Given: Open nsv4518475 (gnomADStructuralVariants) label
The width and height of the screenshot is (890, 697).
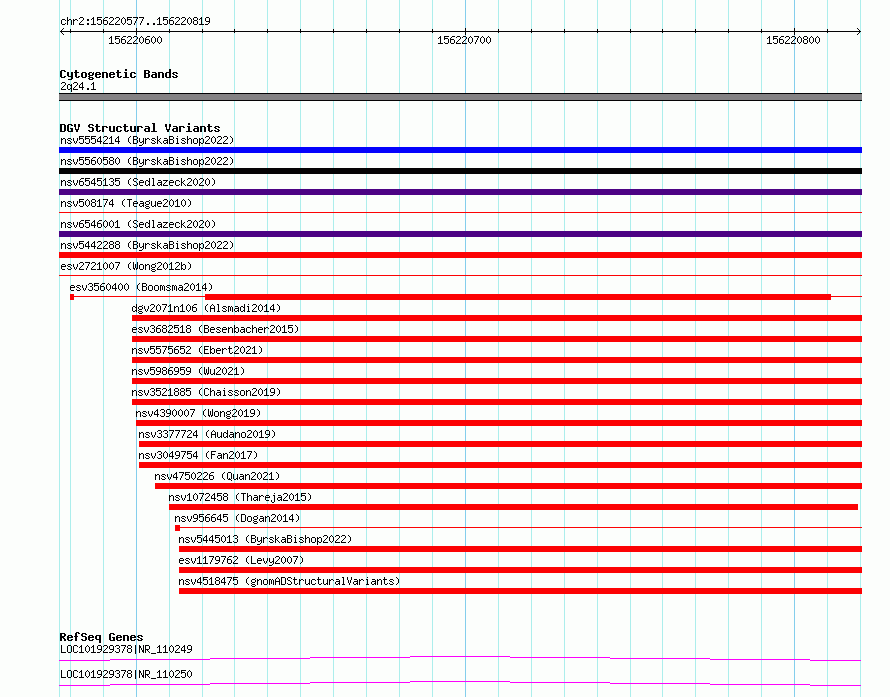Looking at the screenshot, I should click(x=289, y=581).
